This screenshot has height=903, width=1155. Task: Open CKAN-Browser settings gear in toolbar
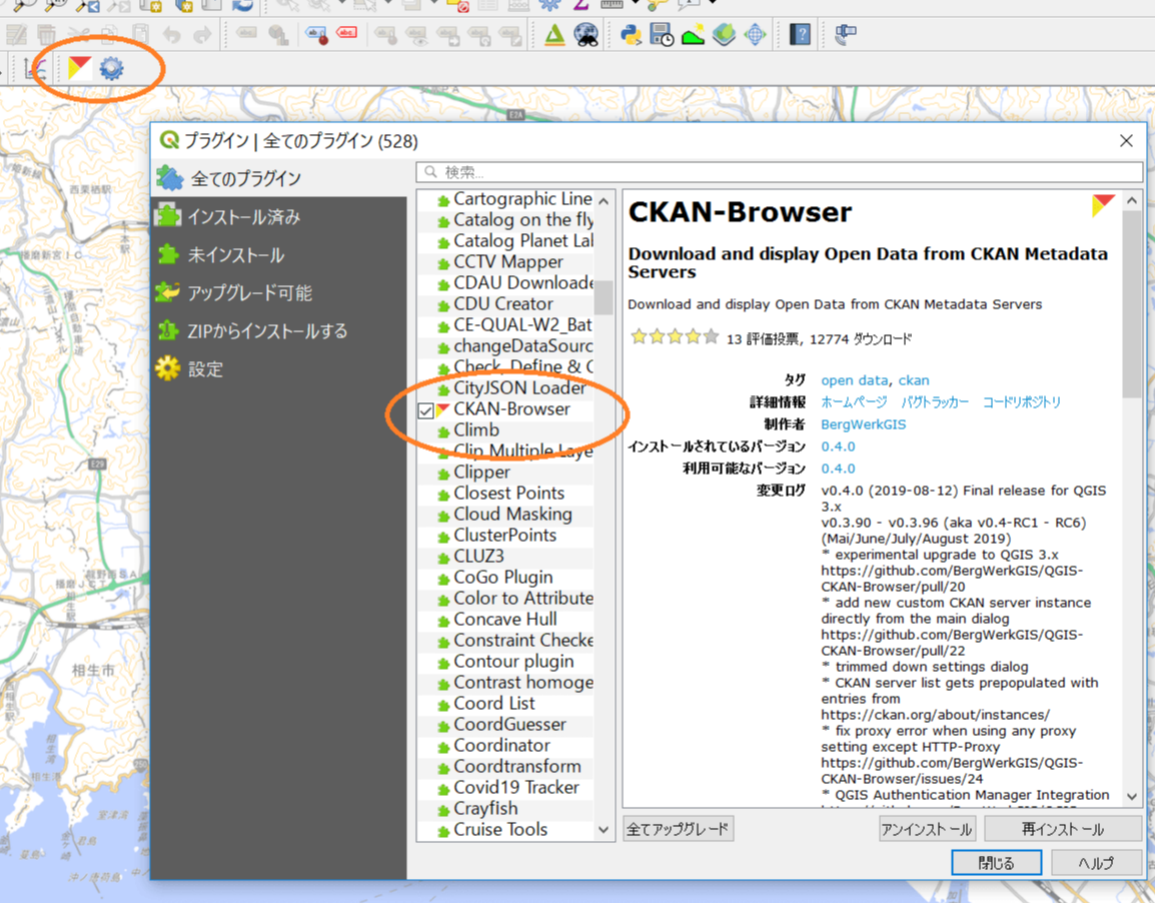click(111, 68)
